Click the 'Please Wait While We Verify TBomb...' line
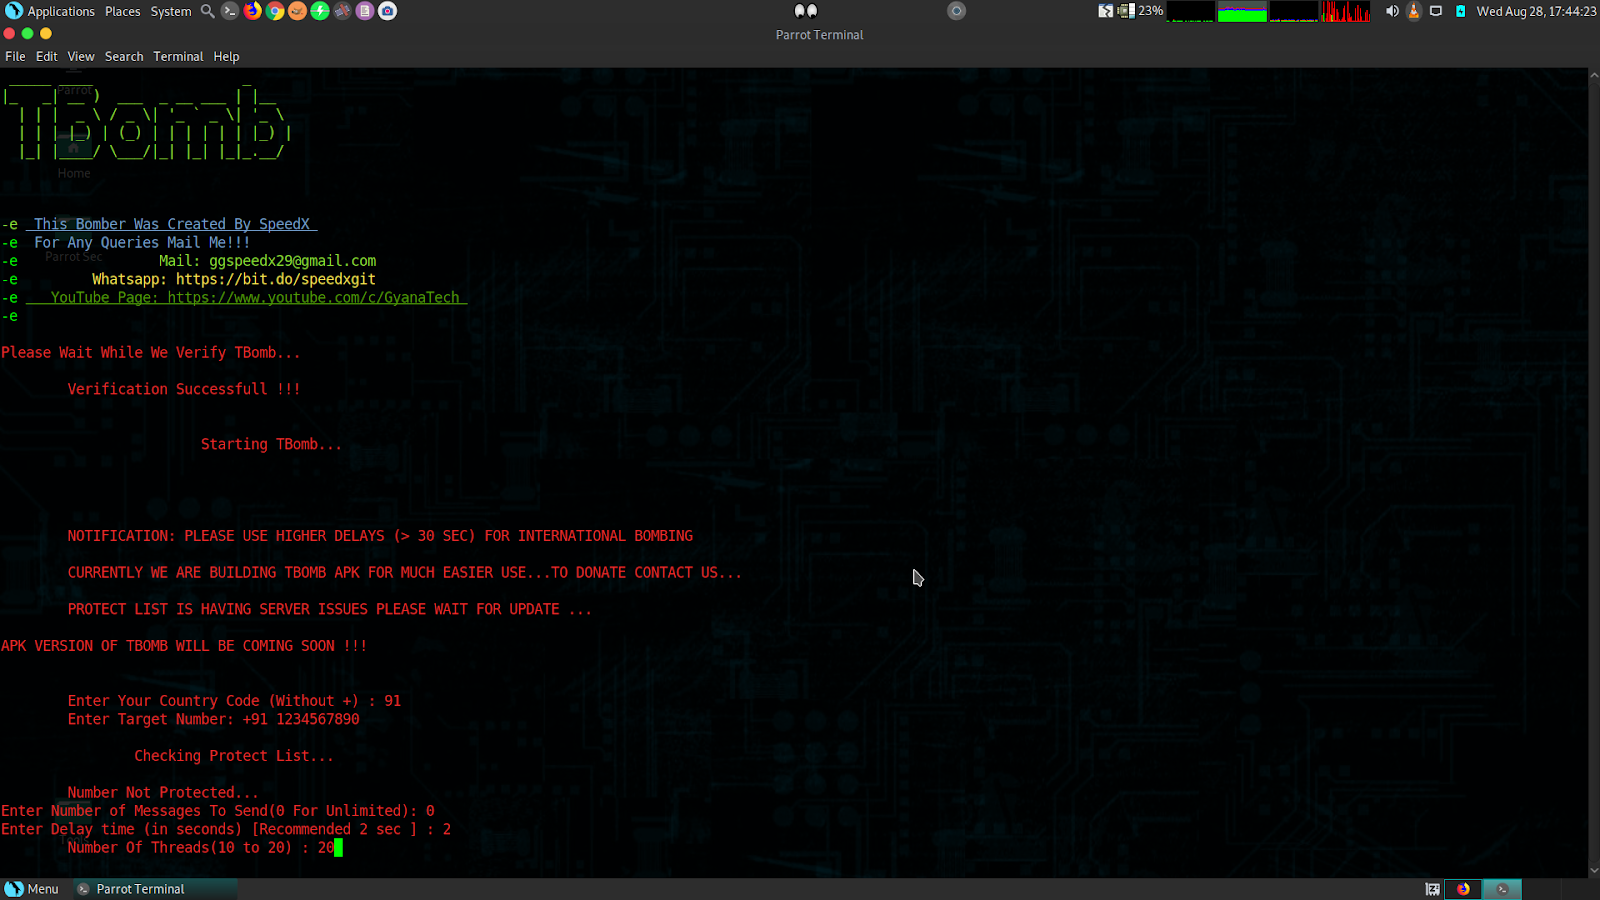 tap(151, 353)
